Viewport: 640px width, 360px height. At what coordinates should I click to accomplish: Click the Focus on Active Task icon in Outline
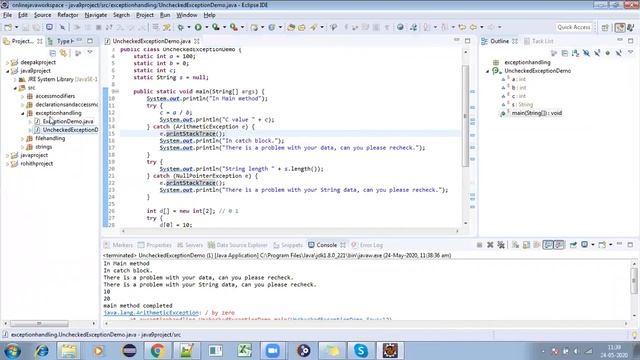pos(554,53)
